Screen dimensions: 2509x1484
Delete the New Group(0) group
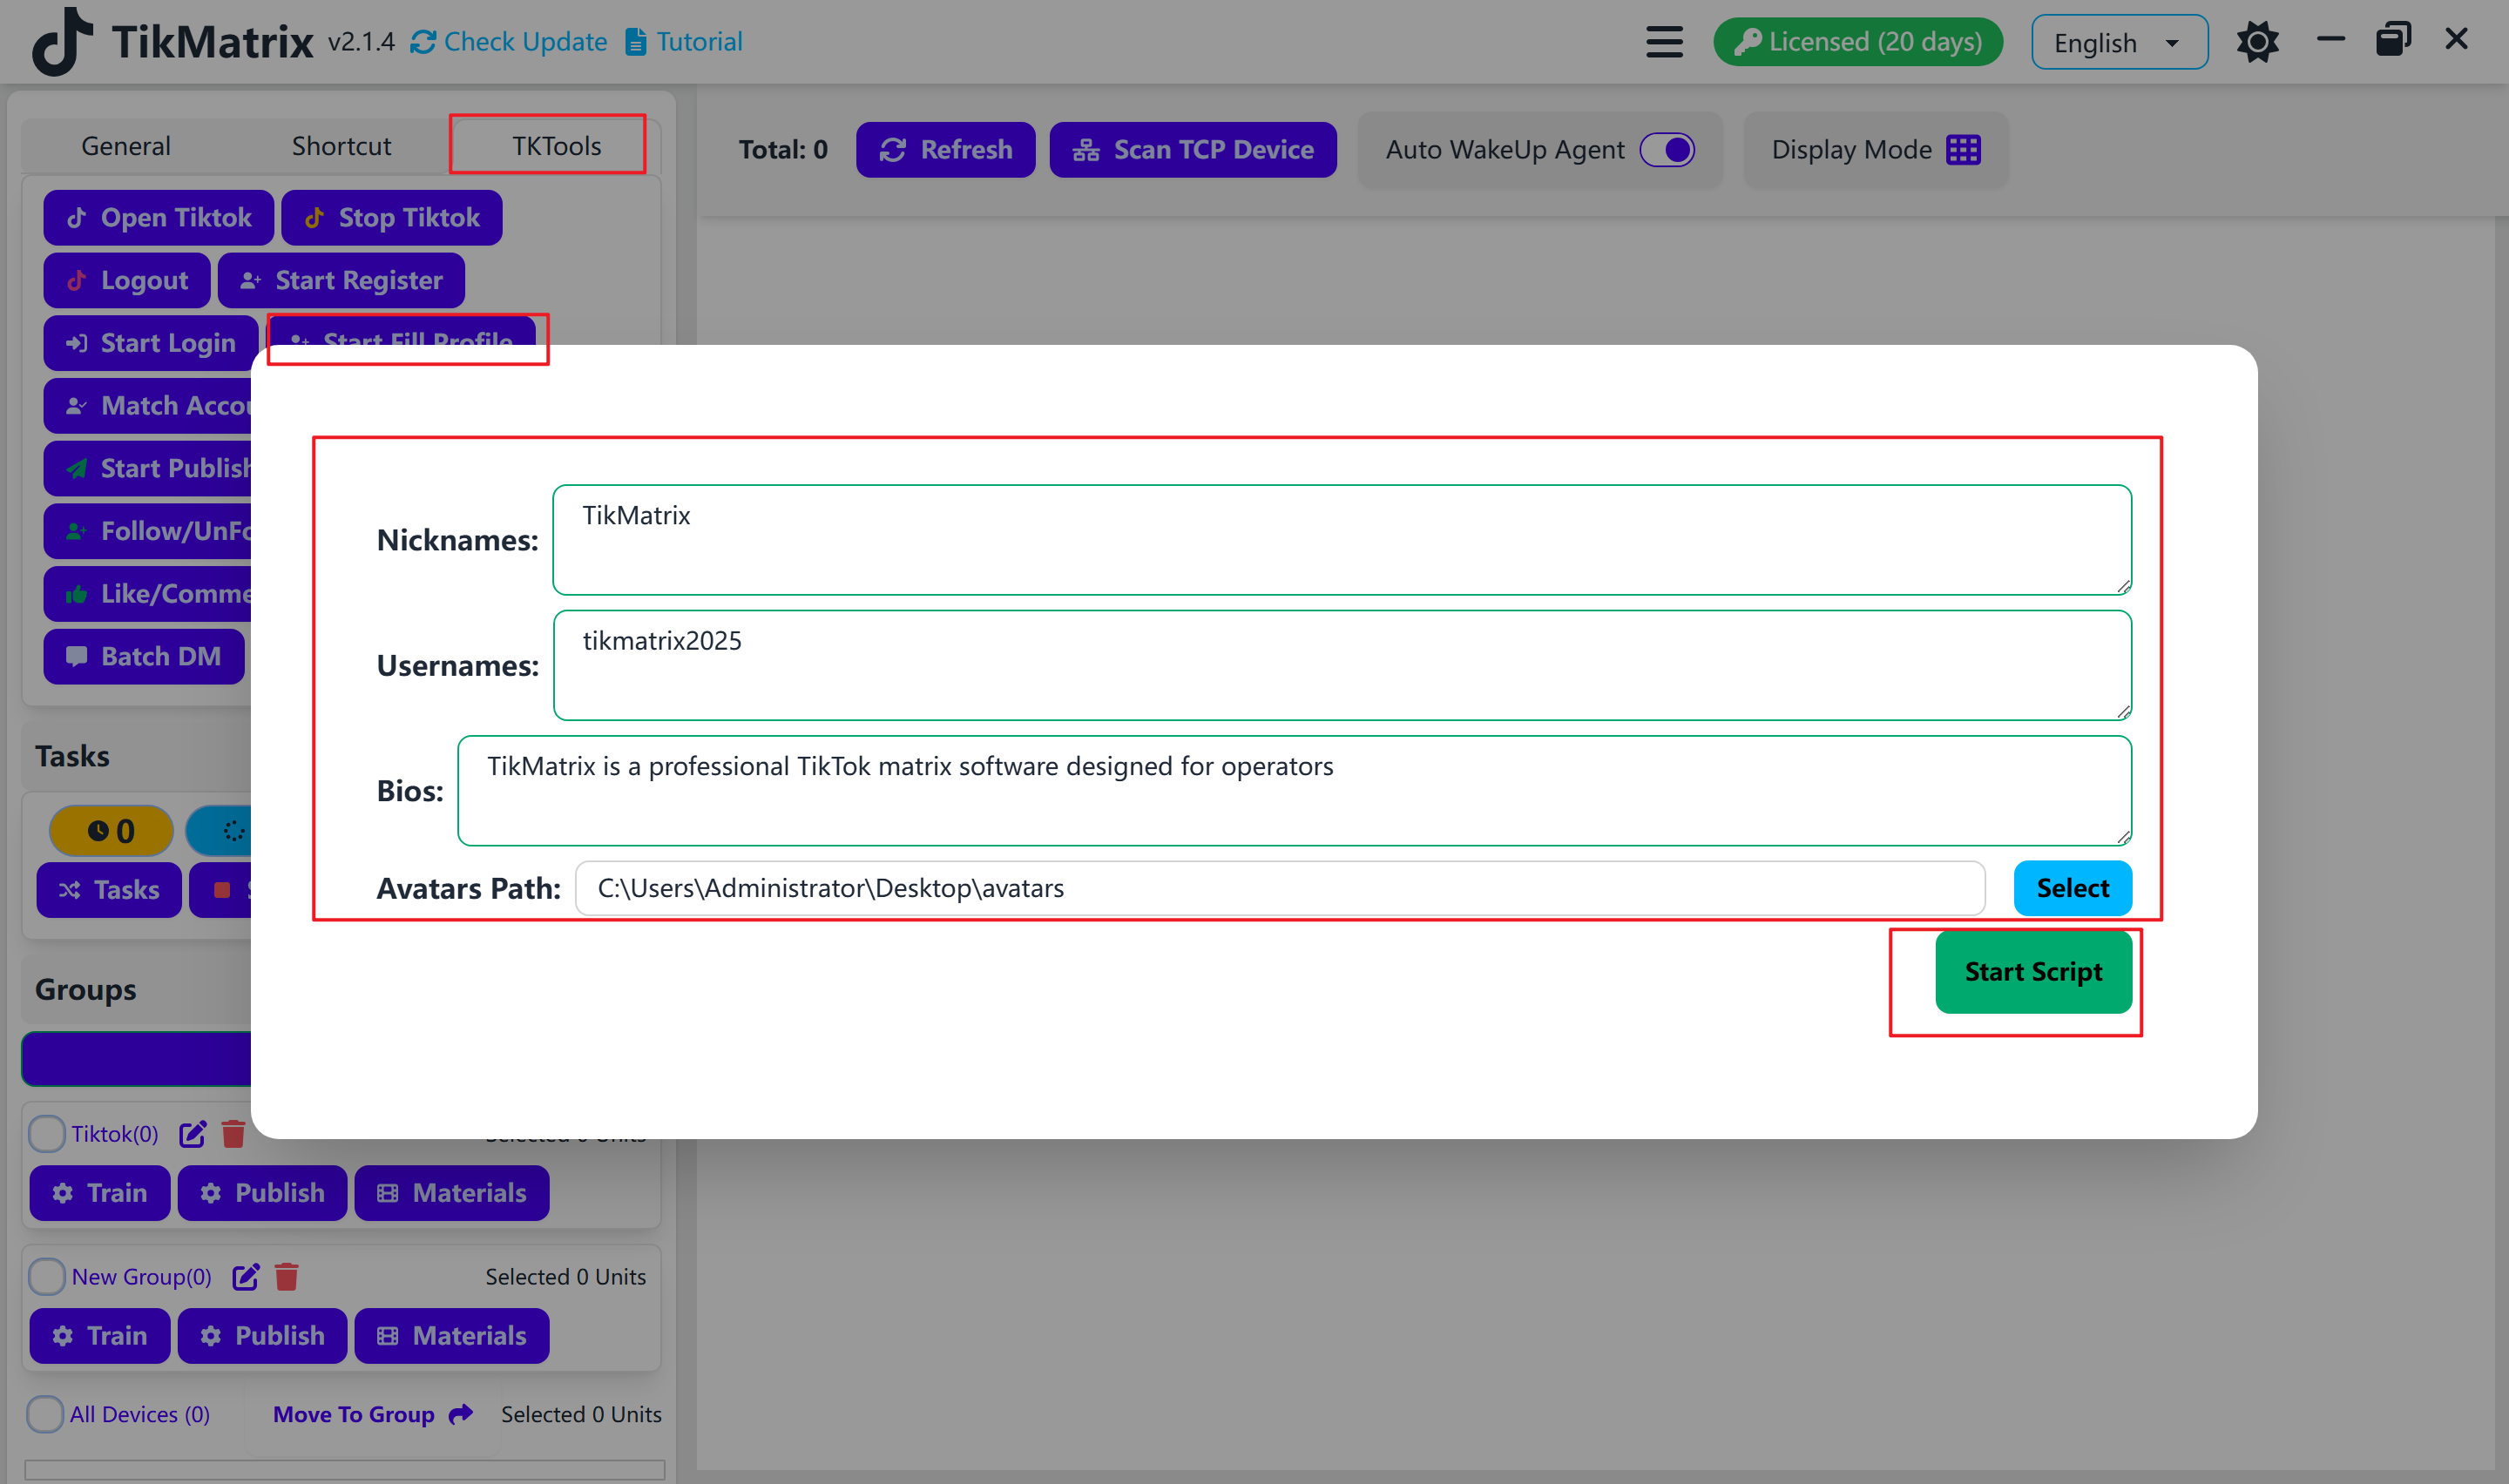[287, 1277]
